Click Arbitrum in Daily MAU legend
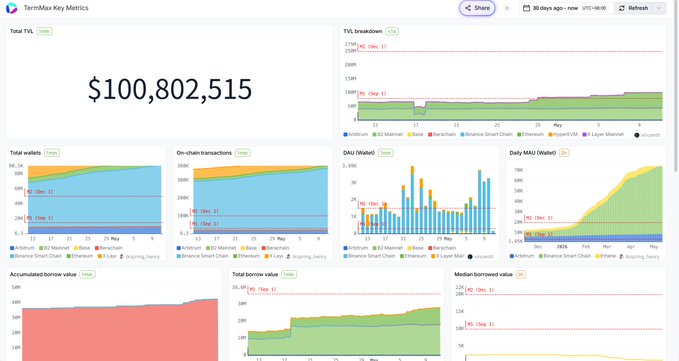679x361 pixels. tap(522, 256)
